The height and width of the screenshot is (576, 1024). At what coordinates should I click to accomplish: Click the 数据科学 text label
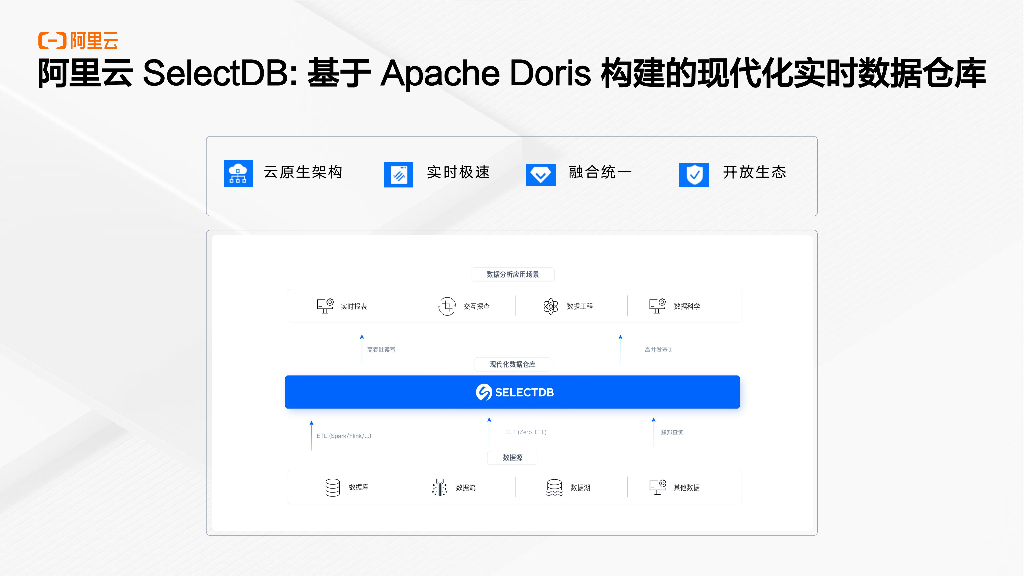(x=686, y=306)
